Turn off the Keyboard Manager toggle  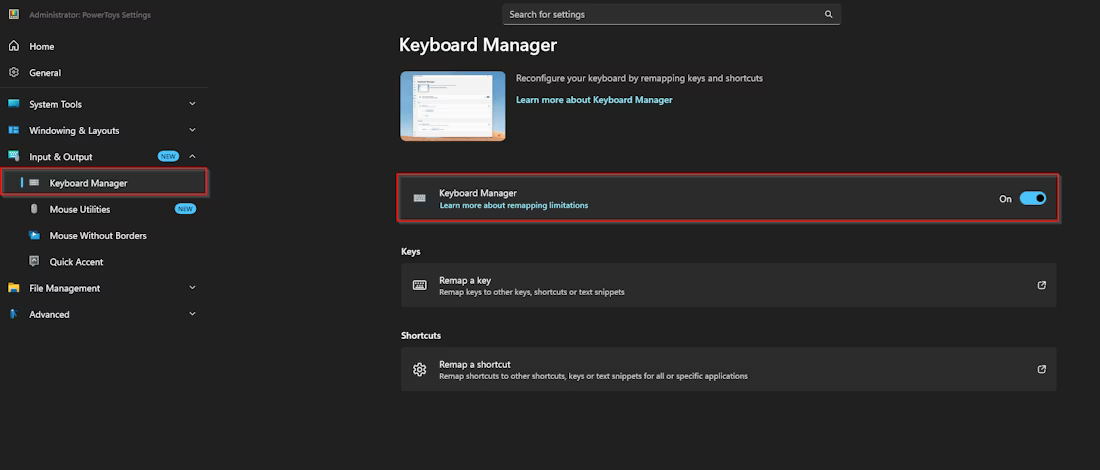pos(1033,199)
